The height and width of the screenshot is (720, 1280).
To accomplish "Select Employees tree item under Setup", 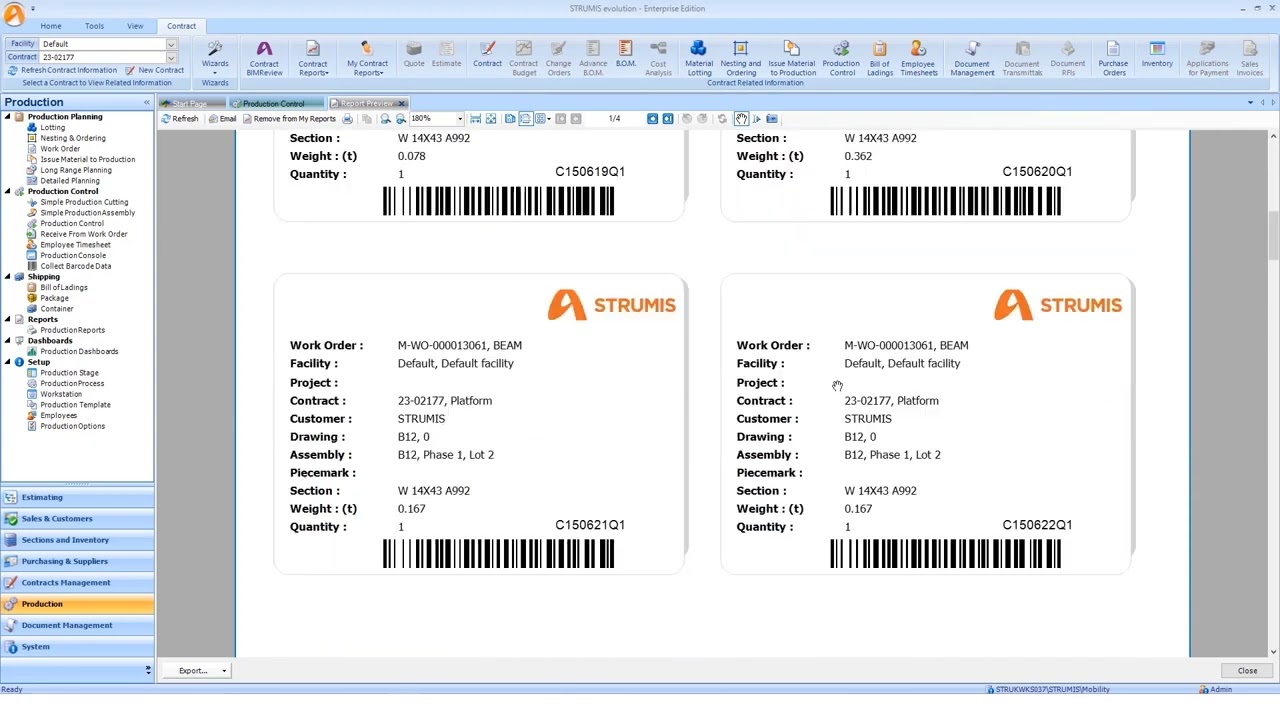I will 58,416.
